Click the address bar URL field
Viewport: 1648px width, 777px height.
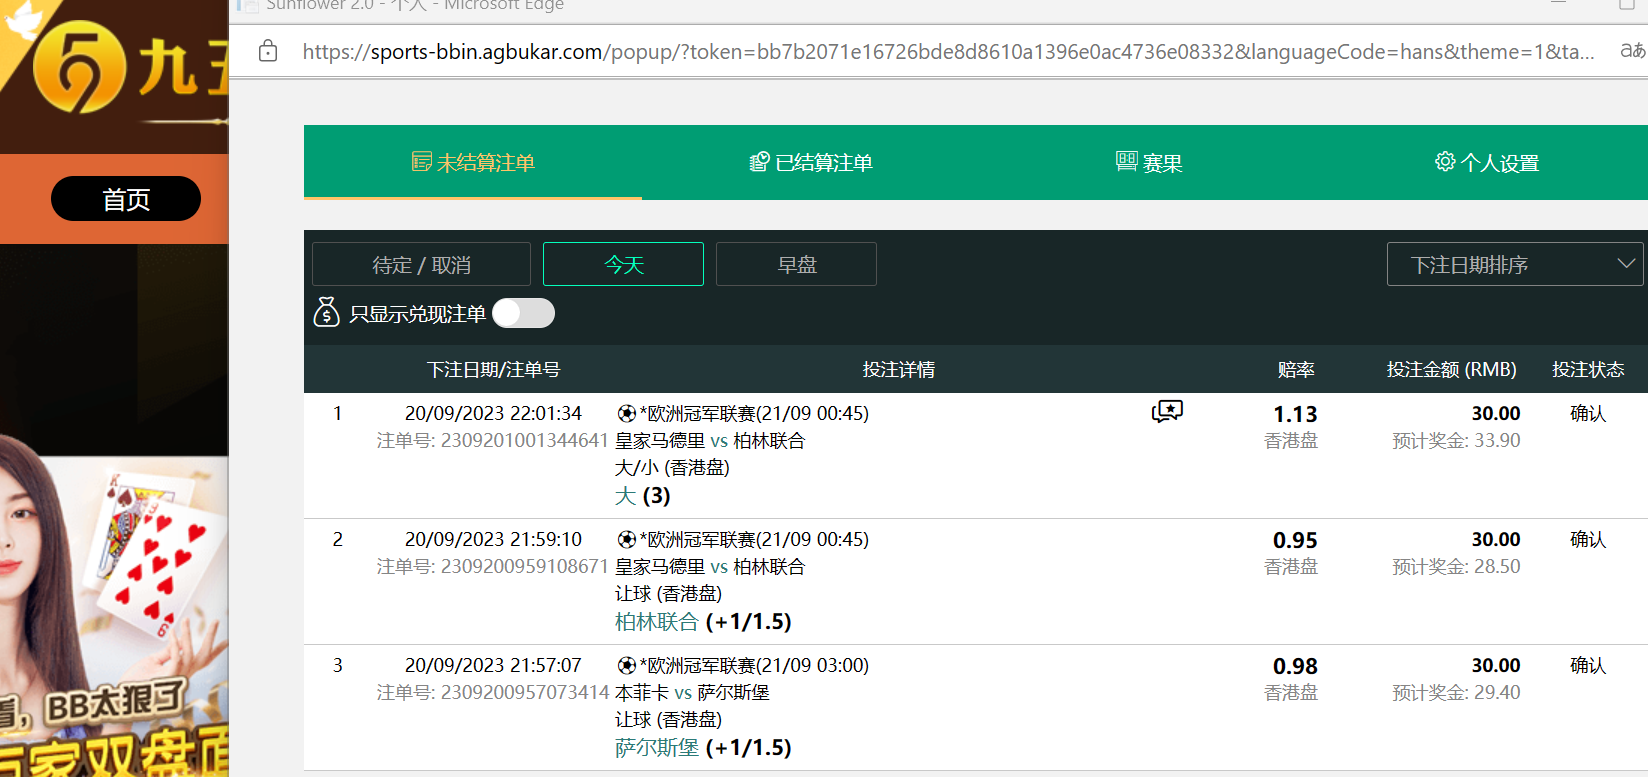coord(948,51)
